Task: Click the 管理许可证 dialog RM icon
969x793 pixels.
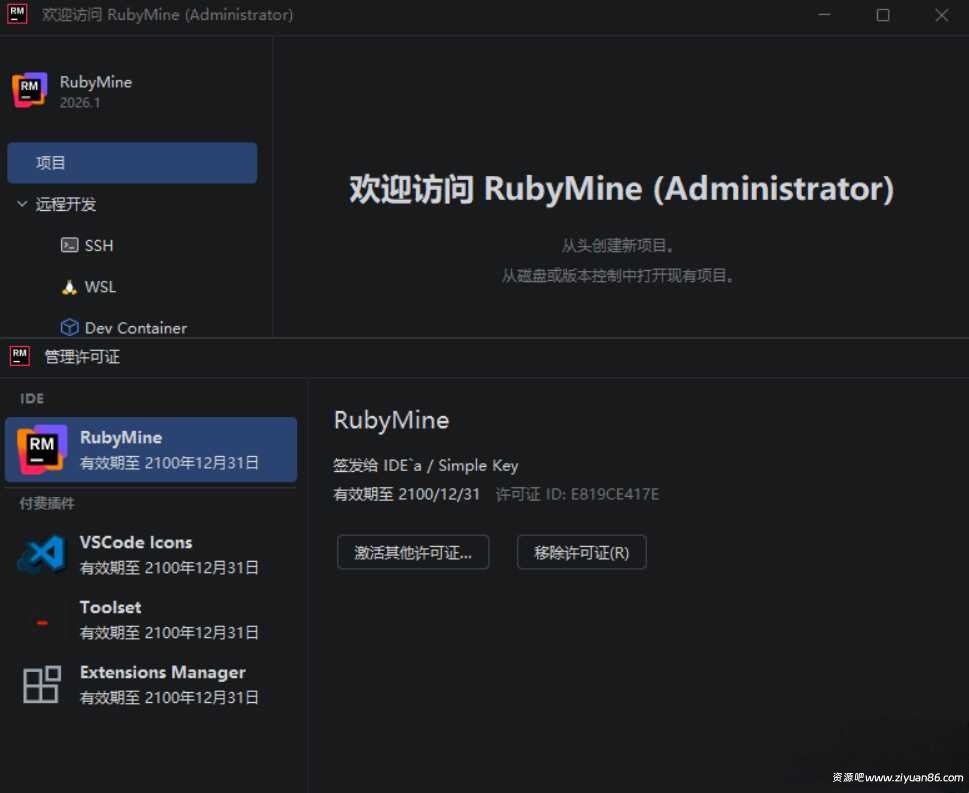Action: [x=20, y=356]
